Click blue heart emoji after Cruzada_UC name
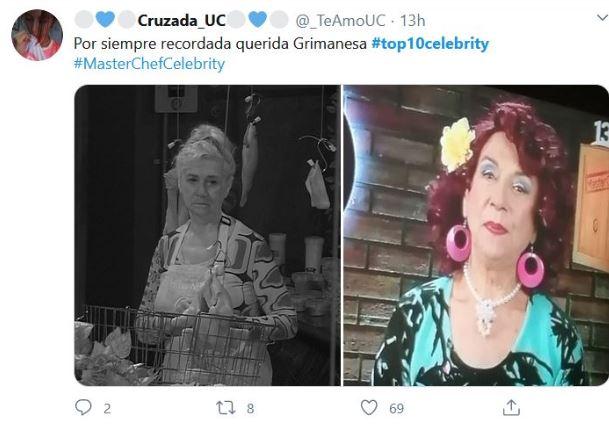 click(257, 19)
